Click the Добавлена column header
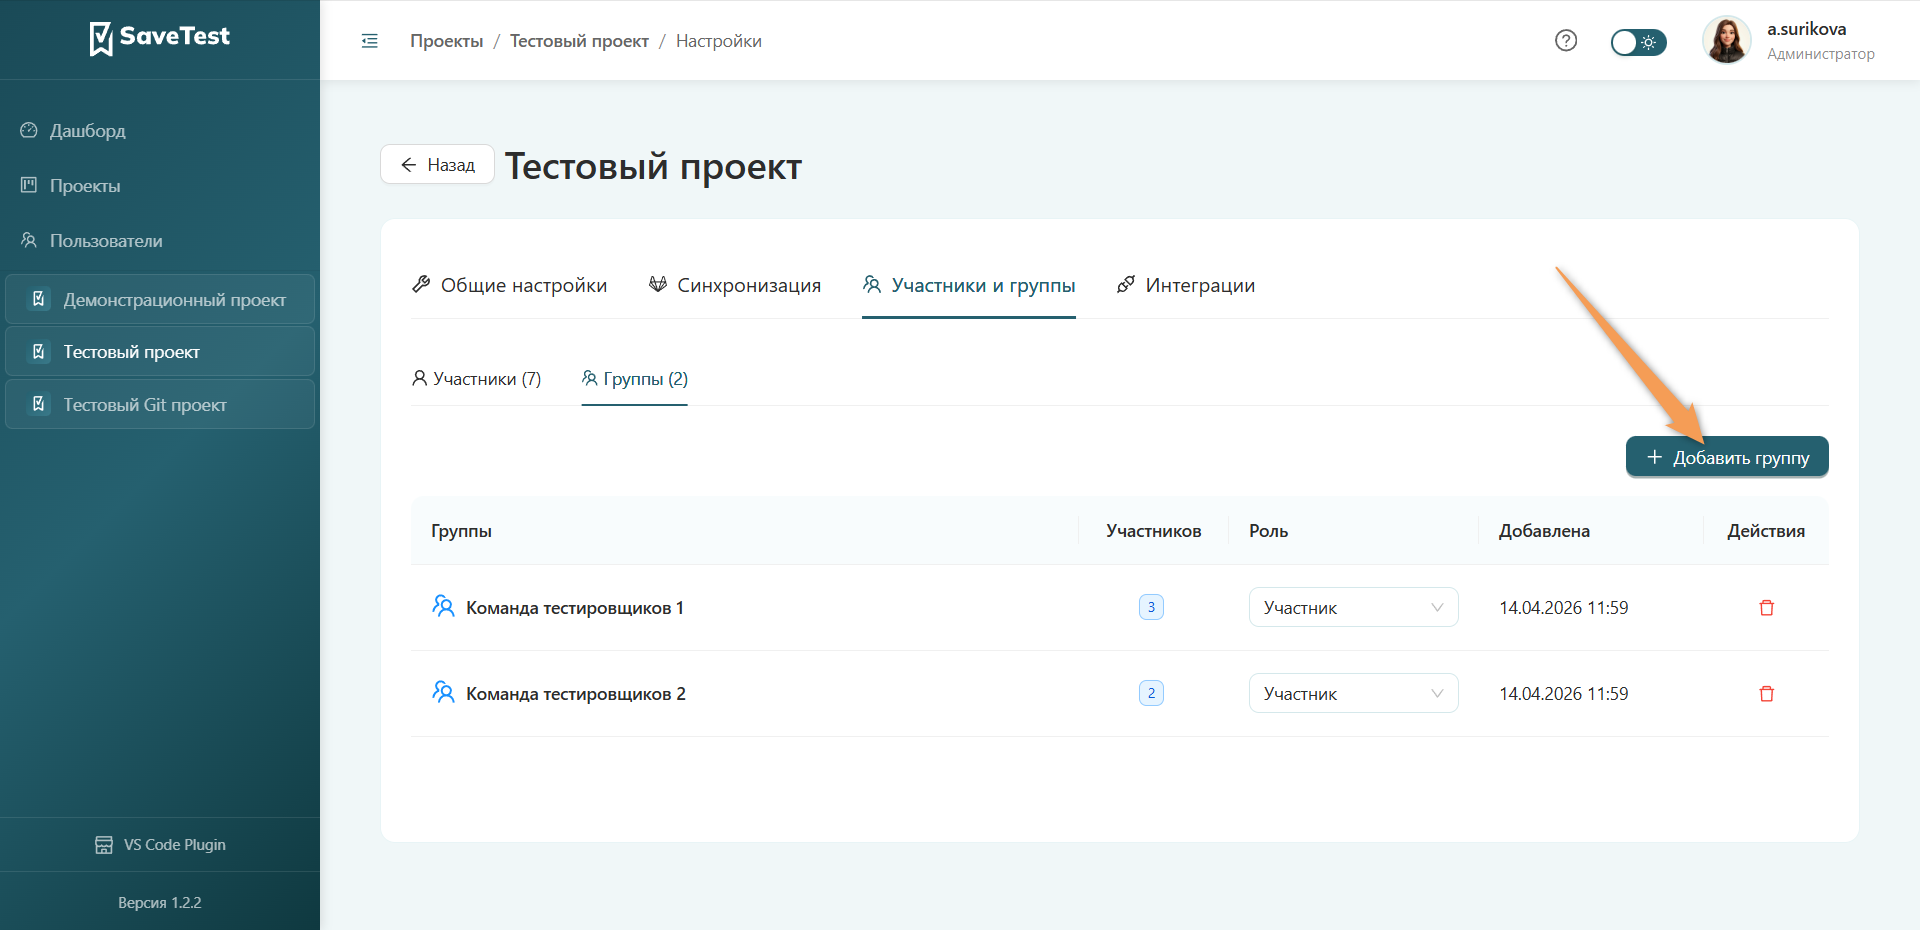Viewport: 1920px width, 930px height. pyautogui.click(x=1544, y=531)
